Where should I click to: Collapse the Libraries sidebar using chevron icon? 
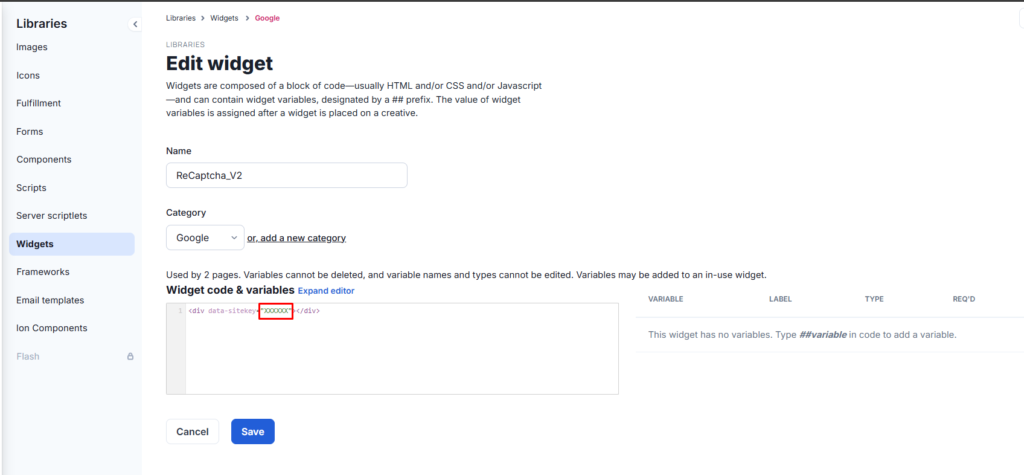point(135,24)
